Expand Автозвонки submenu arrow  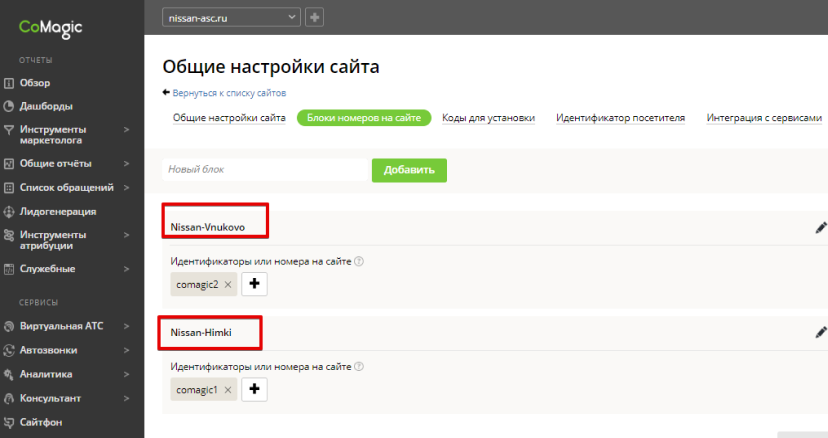coord(126,350)
